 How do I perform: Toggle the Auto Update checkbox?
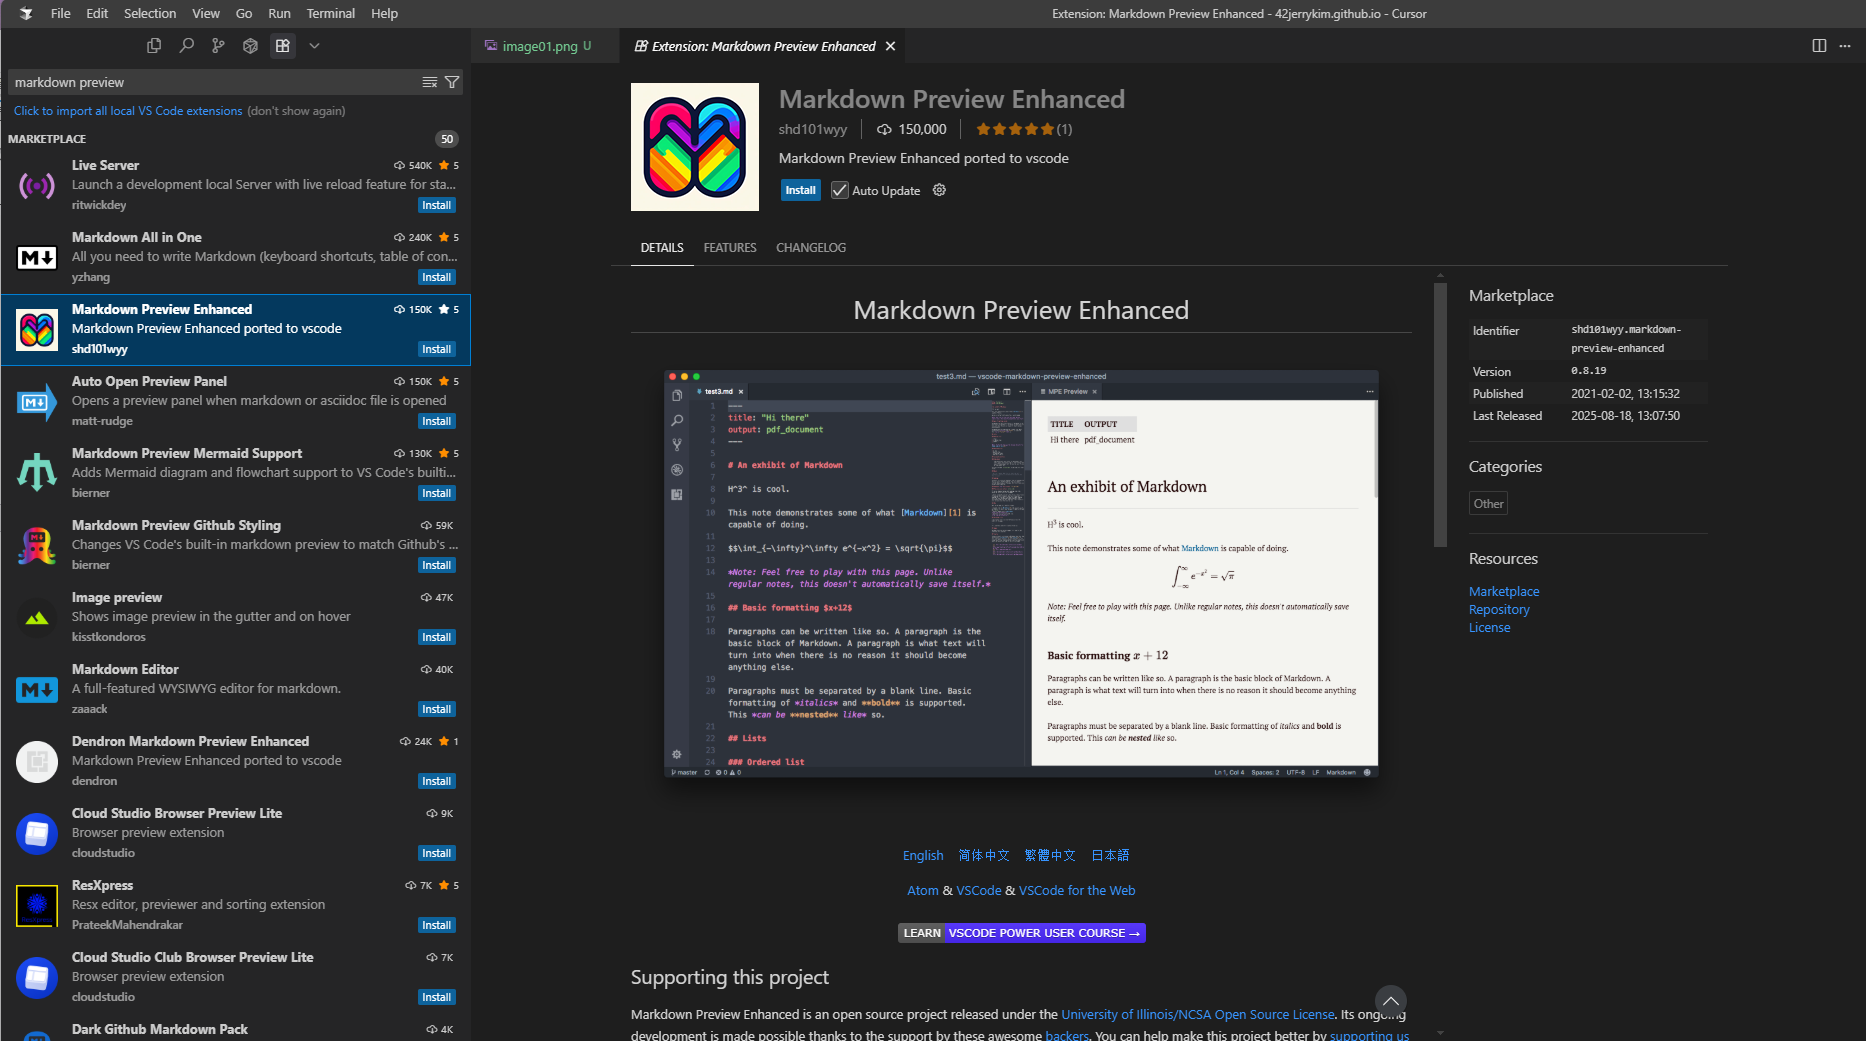coord(840,190)
